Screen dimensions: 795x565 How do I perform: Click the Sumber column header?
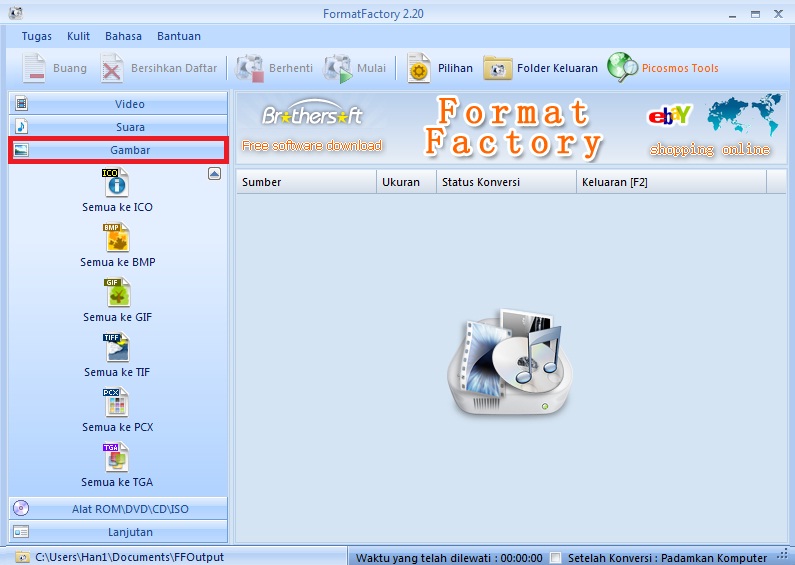[x=306, y=182]
